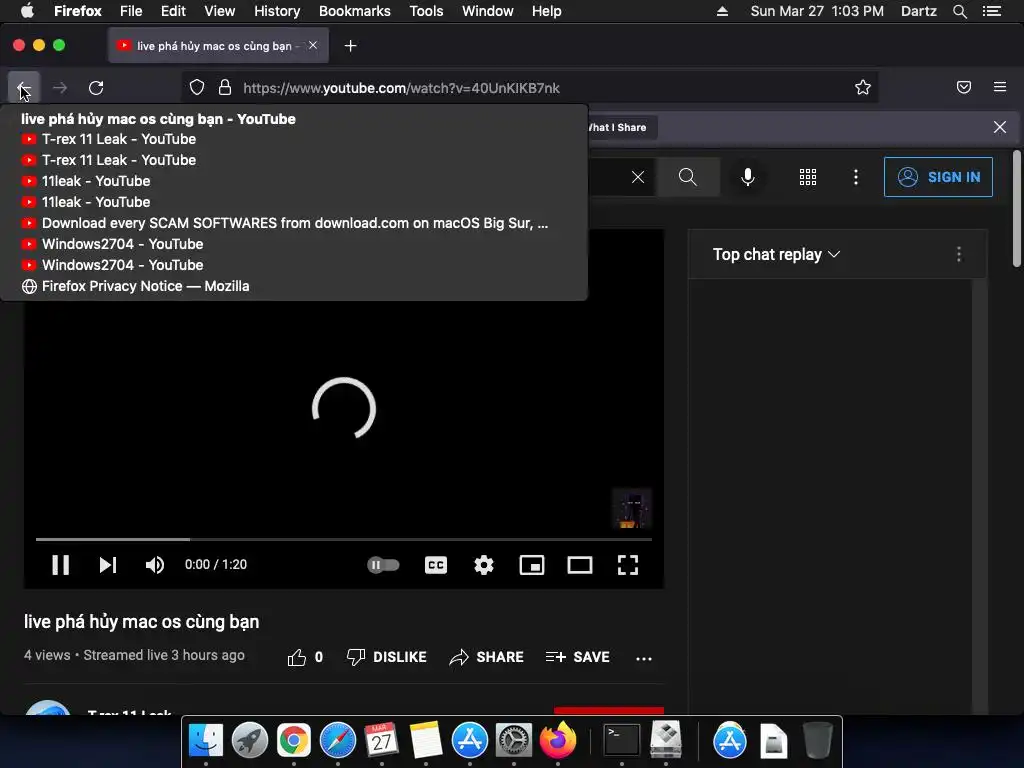Open Calendar from the dock
The image size is (1024, 768).
tap(381, 741)
